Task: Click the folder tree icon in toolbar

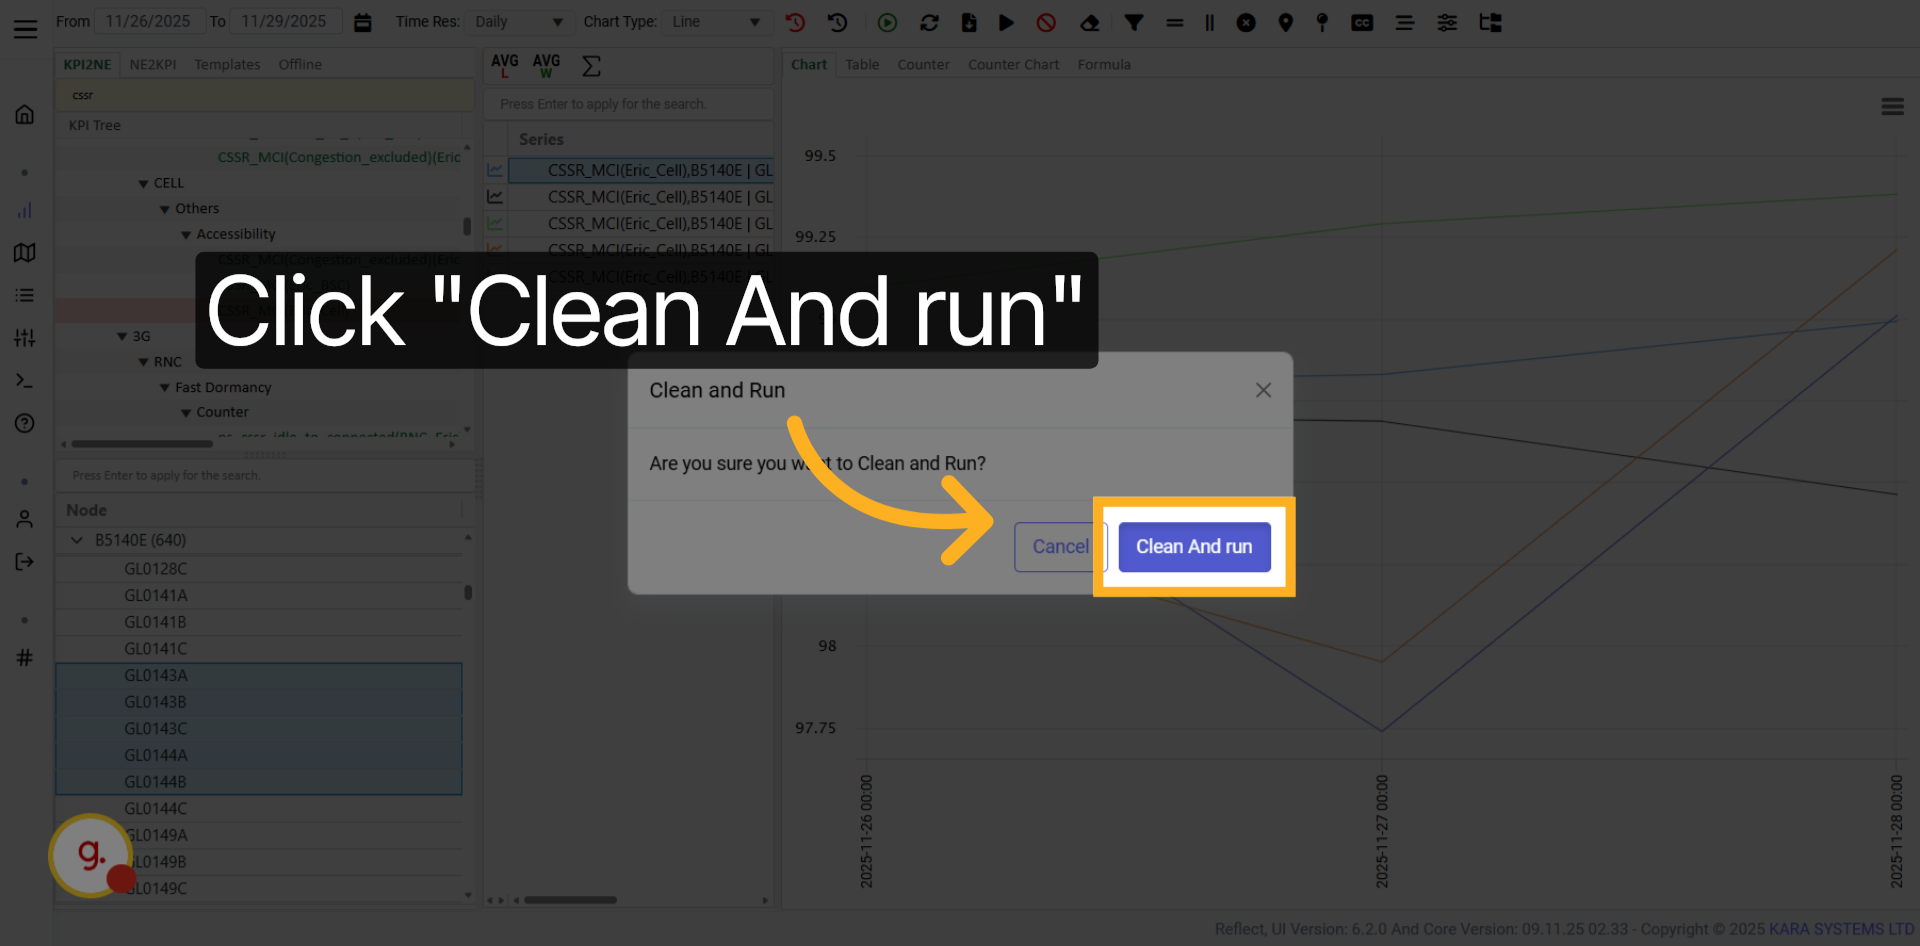Action: [1490, 22]
